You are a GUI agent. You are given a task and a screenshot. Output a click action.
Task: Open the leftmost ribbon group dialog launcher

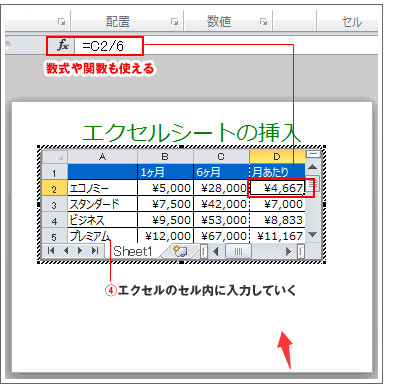pyautogui.click(x=61, y=22)
